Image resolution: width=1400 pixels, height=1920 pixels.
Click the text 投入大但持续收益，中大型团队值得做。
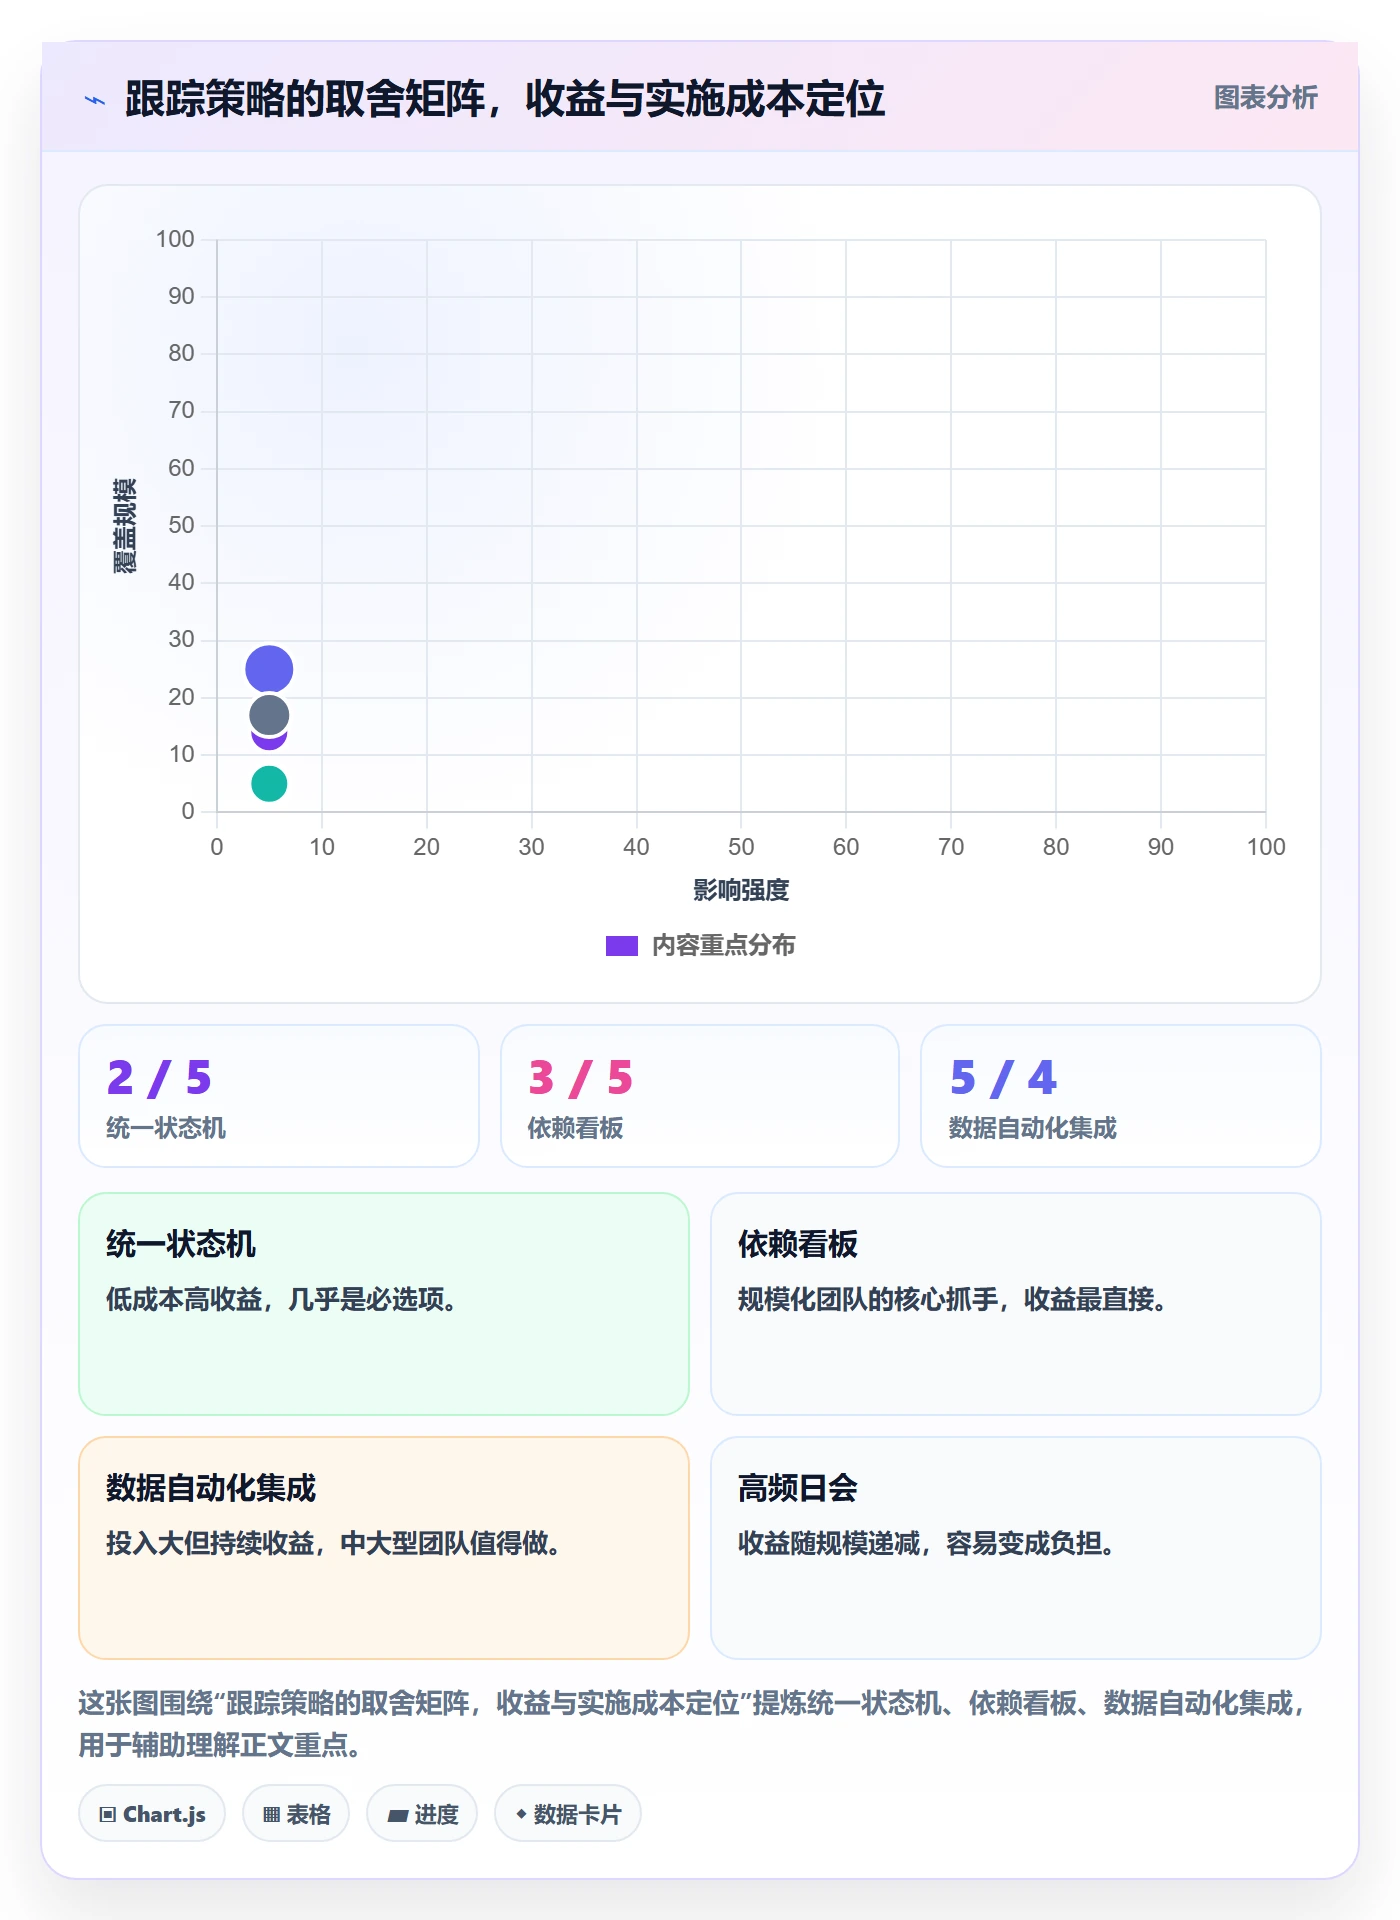[x=334, y=1543]
